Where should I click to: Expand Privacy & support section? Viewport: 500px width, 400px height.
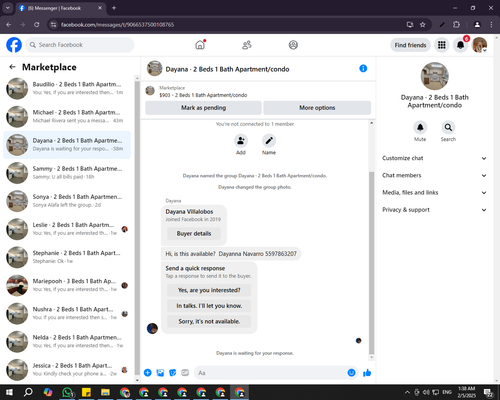coord(434,210)
